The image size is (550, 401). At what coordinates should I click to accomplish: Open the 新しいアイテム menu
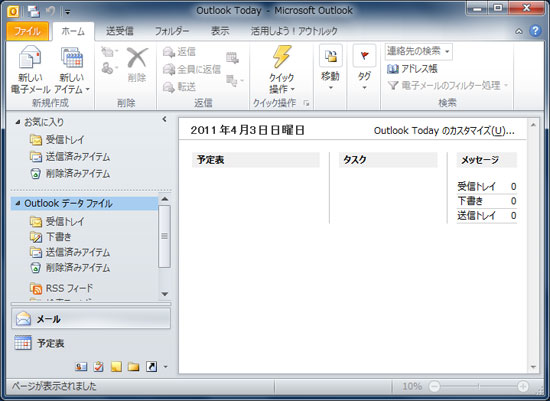(72, 70)
